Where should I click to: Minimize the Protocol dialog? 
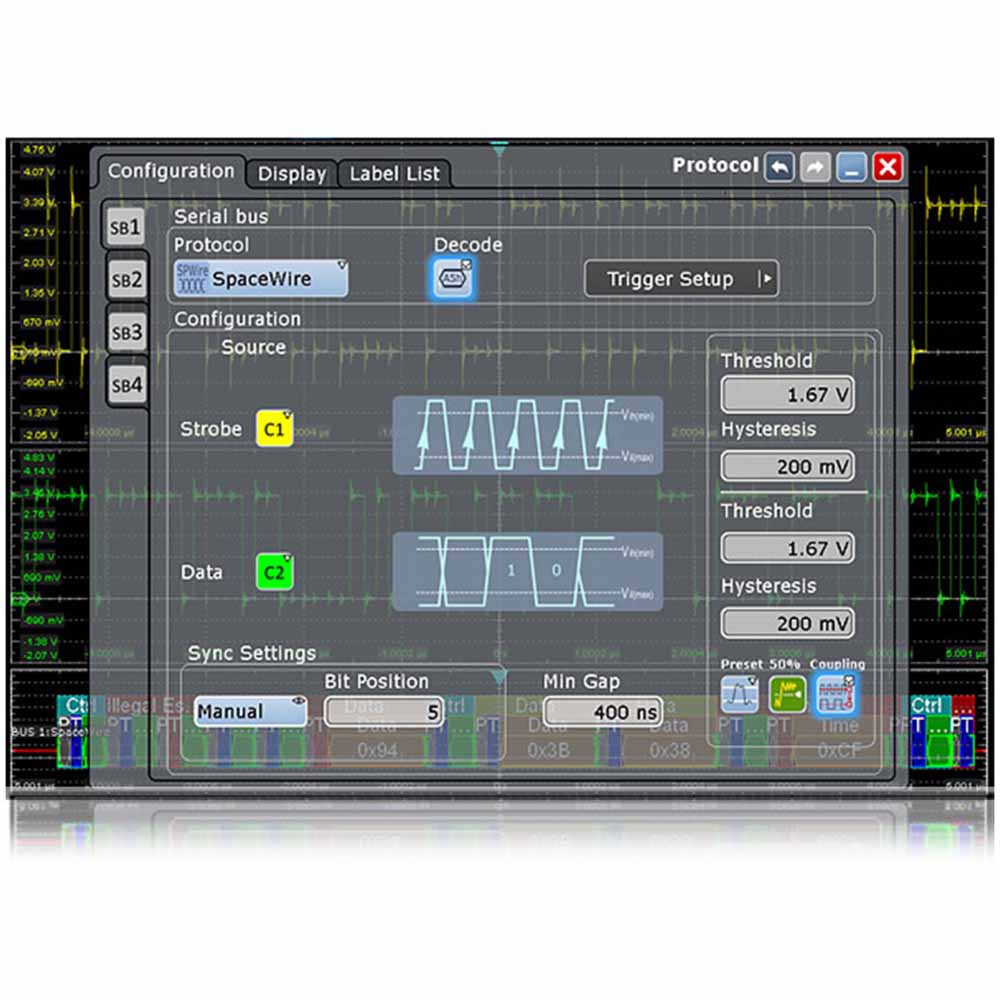click(852, 167)
